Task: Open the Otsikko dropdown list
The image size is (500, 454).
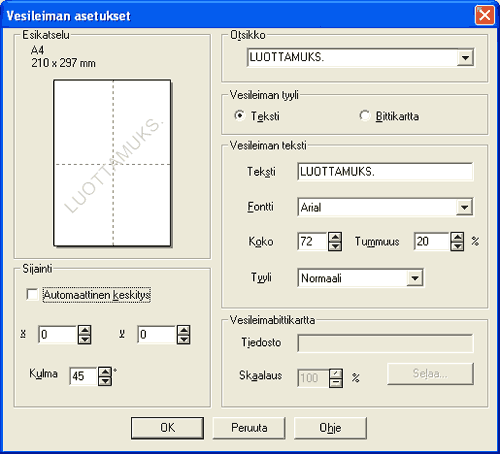Action: (465, 58)
